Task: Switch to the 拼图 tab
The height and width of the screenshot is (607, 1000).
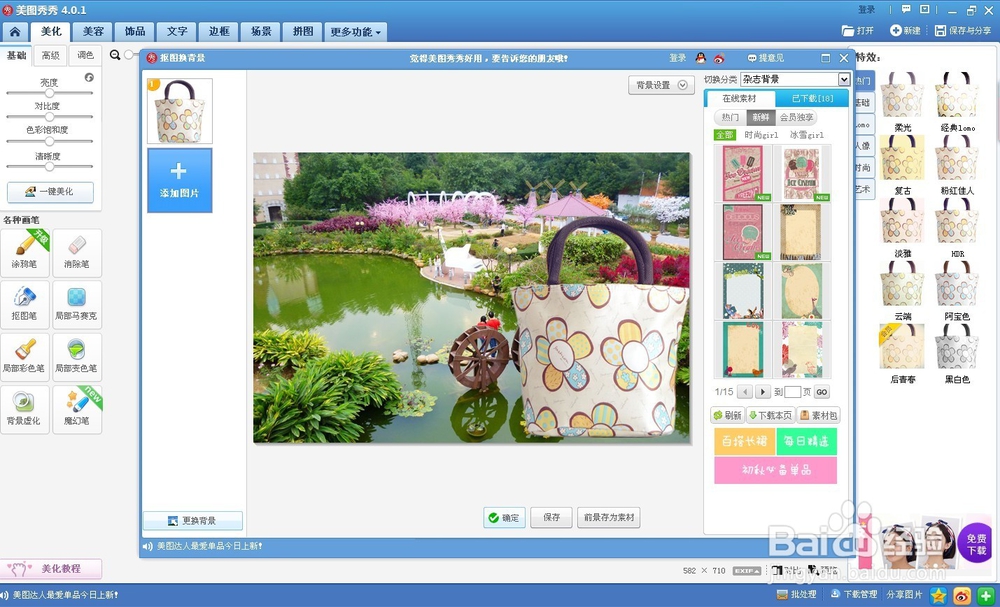Action: click(x=303, y=31)
